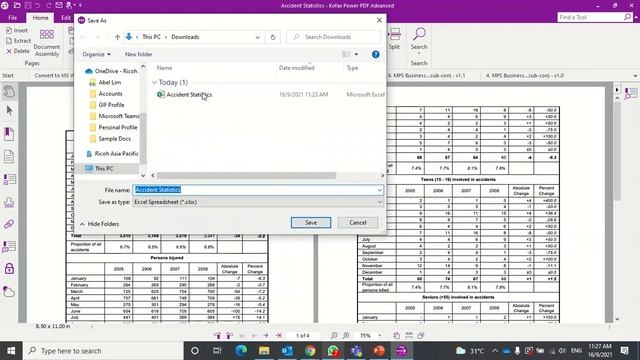This screenshot has height=360, width=640.
Task: Click the Document Assembly ribbon icon
Action: click(47, 43)
